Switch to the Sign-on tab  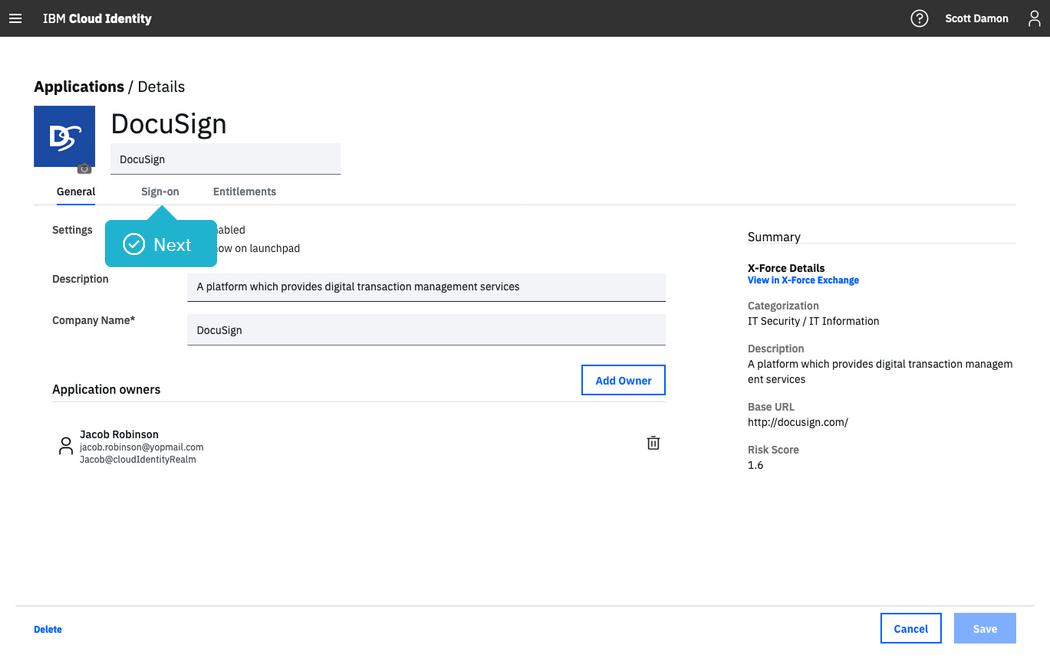(160, 192)
